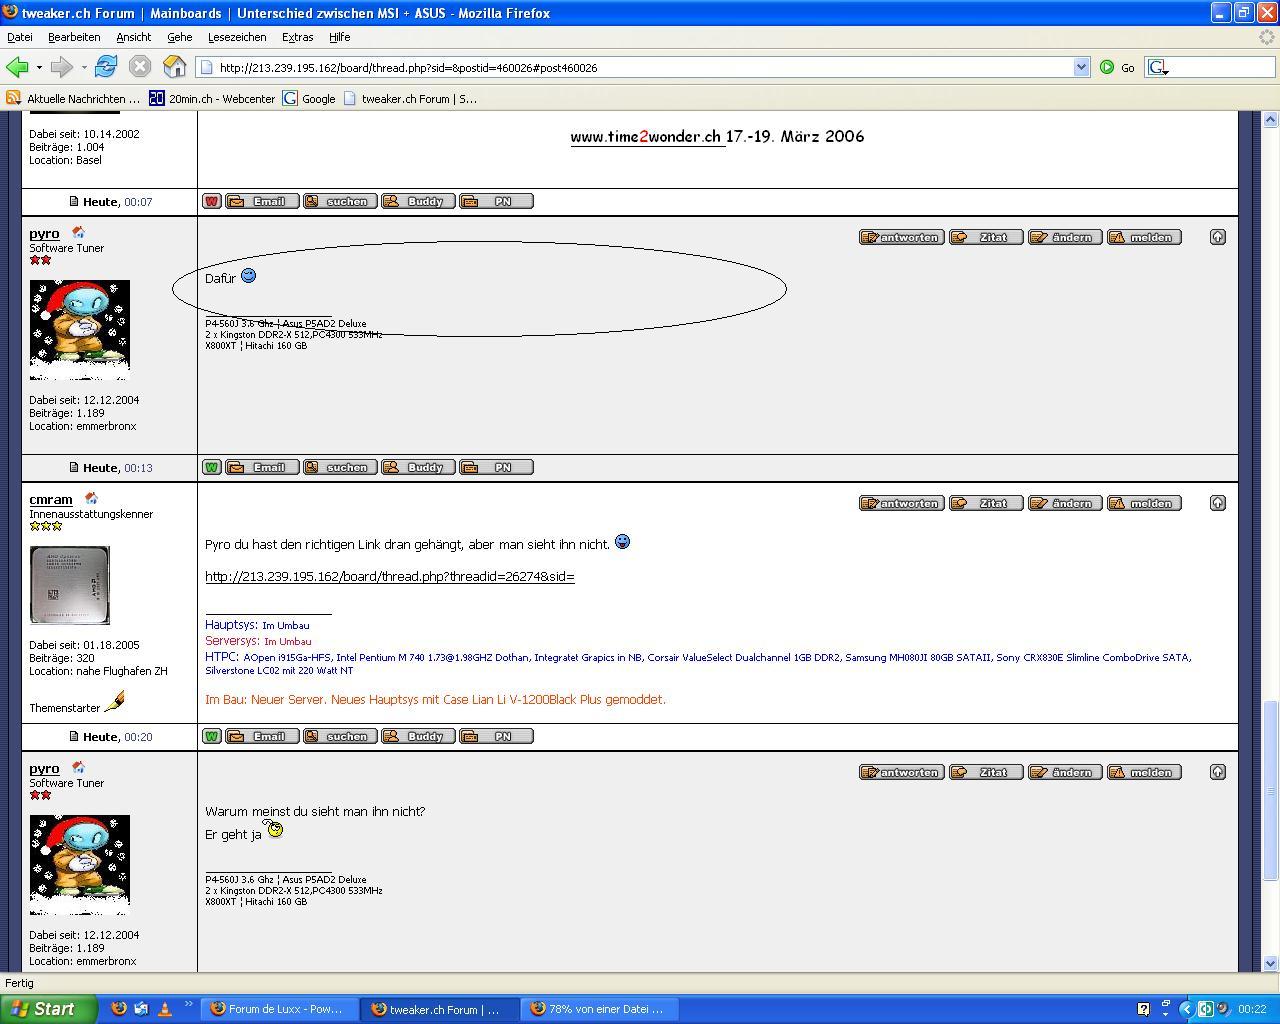This screenshot has height=1024, width=1280.
Task: Open the Extras menu
Action: [x=297, y=37]
